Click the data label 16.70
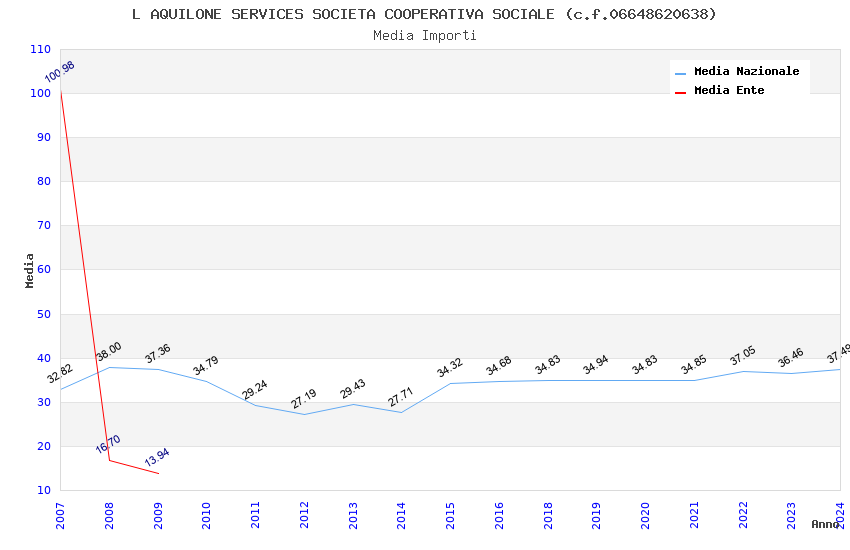Viewport: 850px width, 550px height. tap(108, 444)
